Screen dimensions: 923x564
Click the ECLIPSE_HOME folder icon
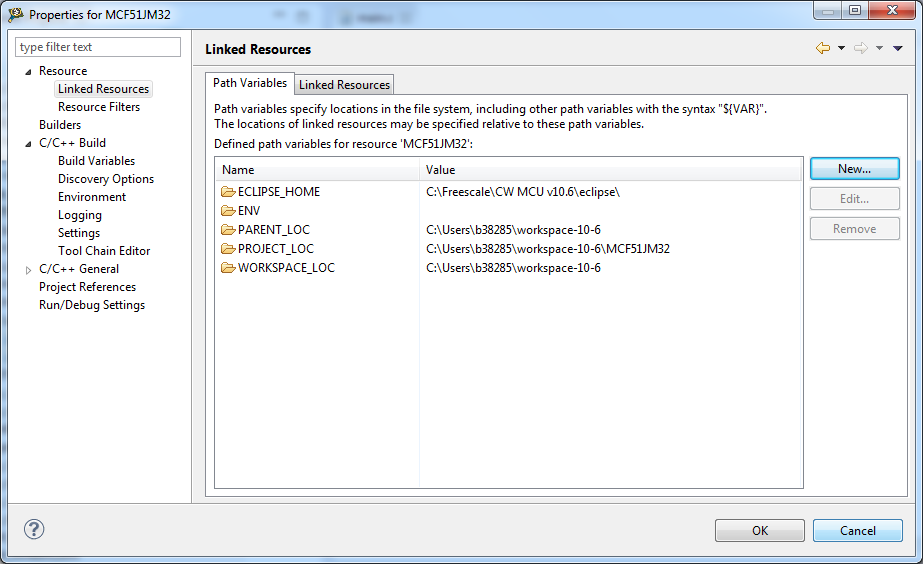point(228,192)
